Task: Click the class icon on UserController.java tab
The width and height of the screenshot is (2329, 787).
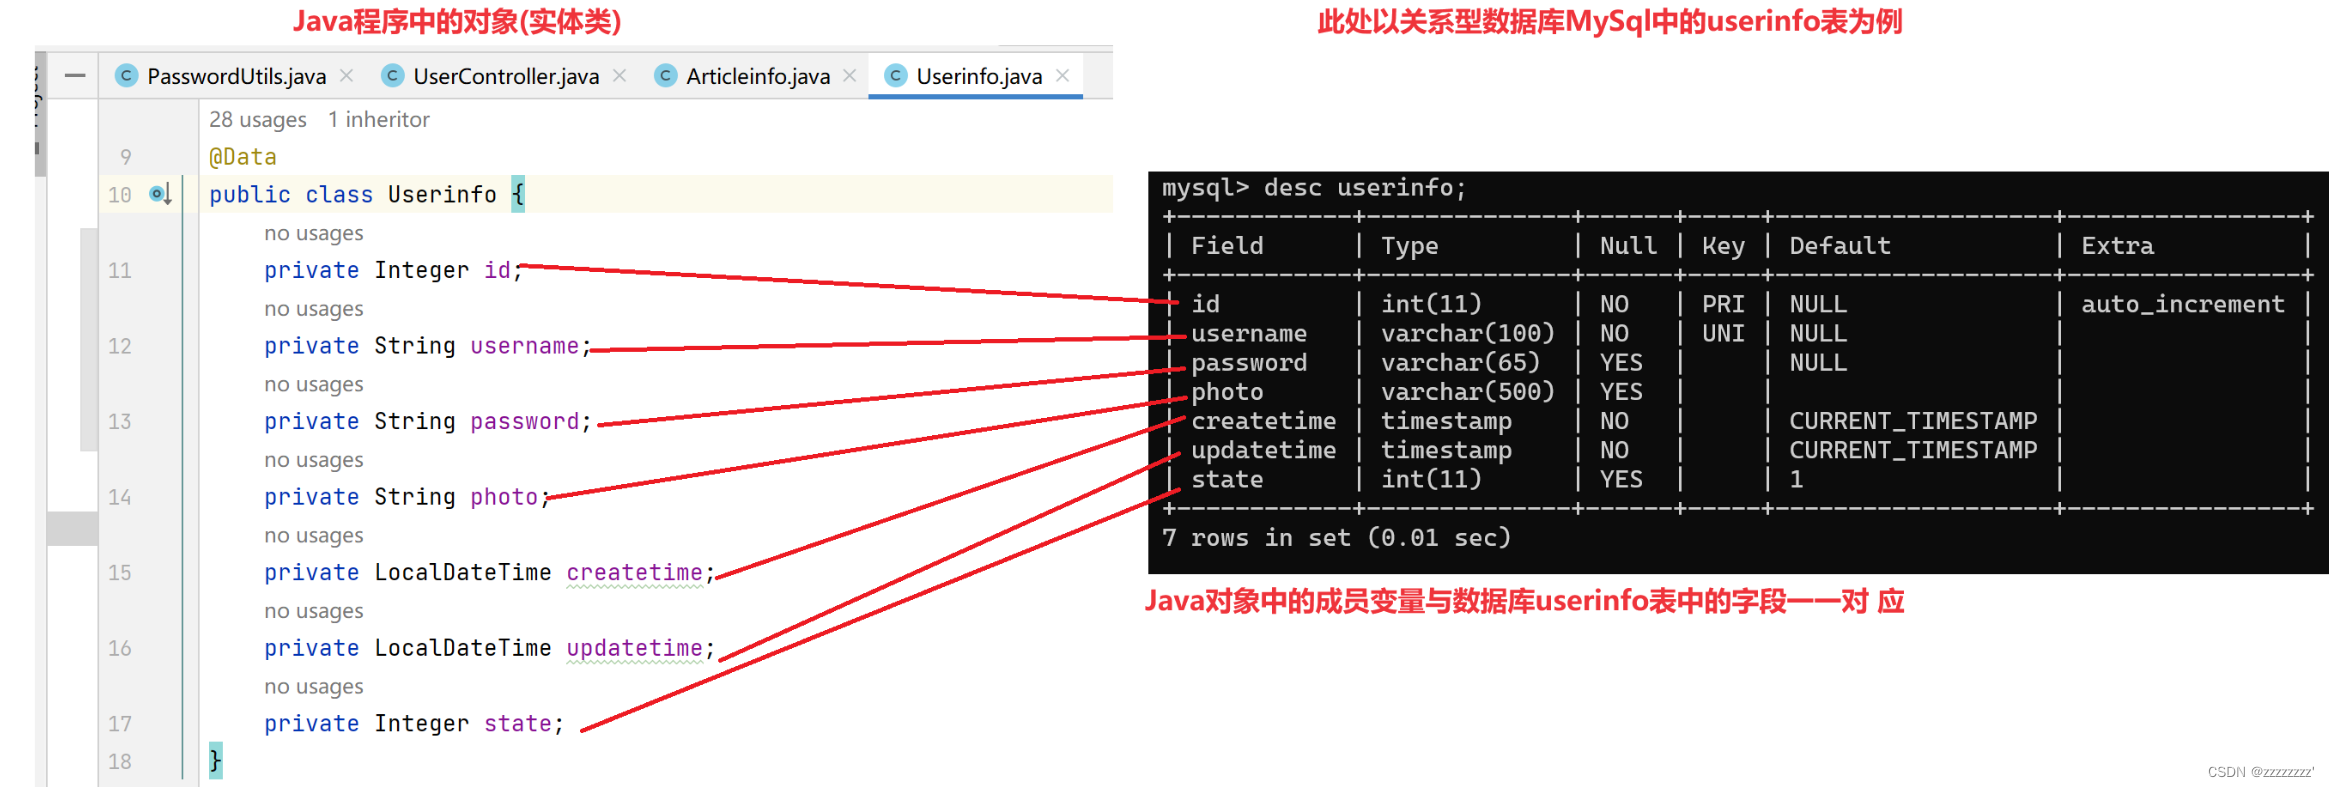Action: coord(392,76)
